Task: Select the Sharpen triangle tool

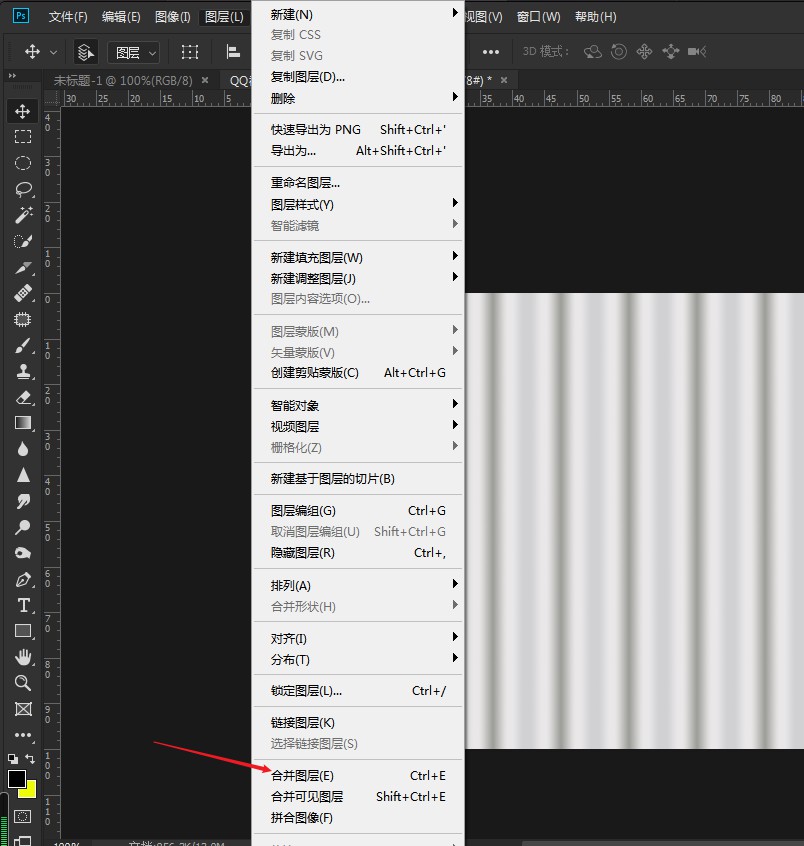Action: pyautogui.click(x=23, y=475)
